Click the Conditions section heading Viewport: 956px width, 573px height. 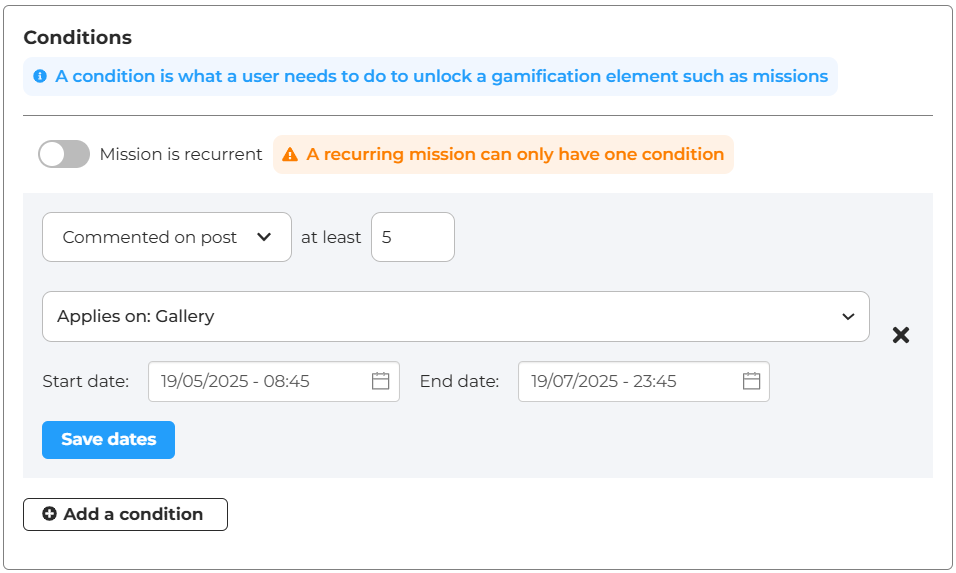[x=78, y=37]
